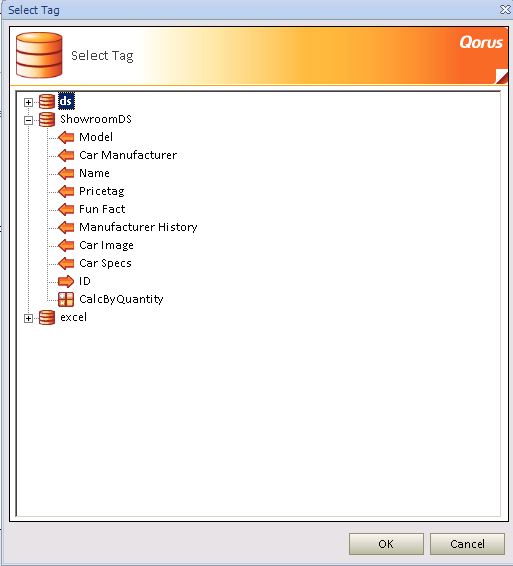Click the ds database icon

[x=47, y=101]
